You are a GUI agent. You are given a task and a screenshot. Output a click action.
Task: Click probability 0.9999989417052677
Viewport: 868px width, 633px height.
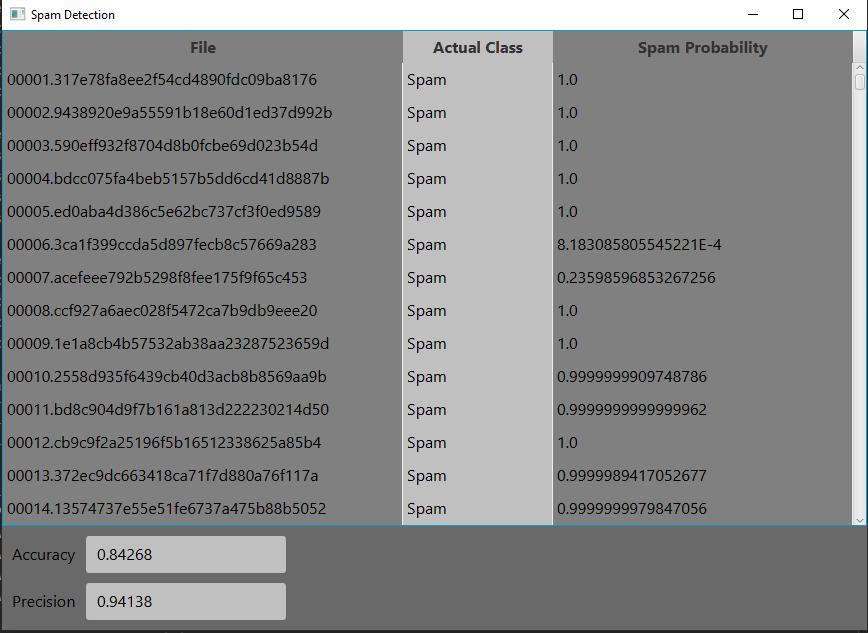(x=632, y=476)
